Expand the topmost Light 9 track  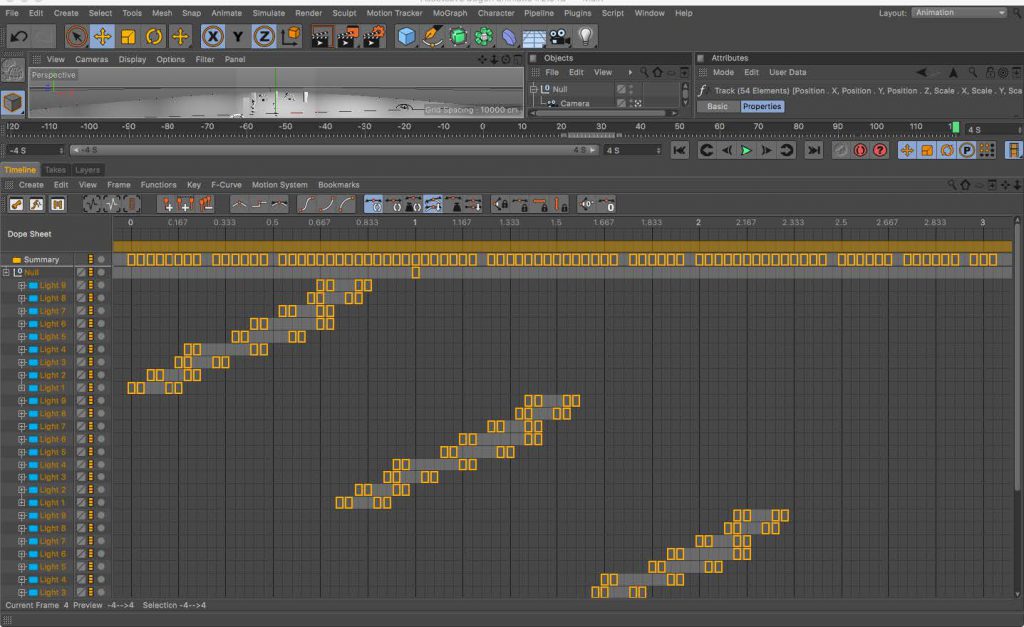click(22, 285)
